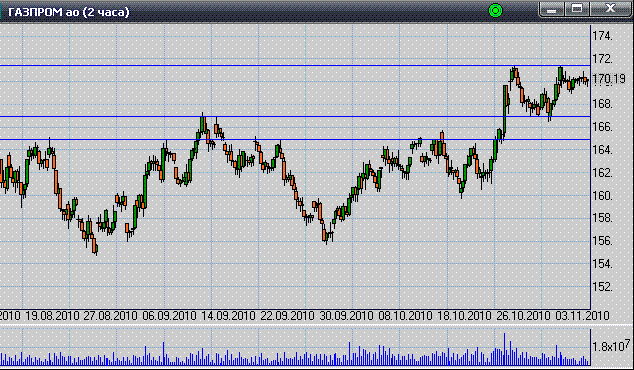
Task: Click the date label 18.10.2010
Action: click(465, 315)
